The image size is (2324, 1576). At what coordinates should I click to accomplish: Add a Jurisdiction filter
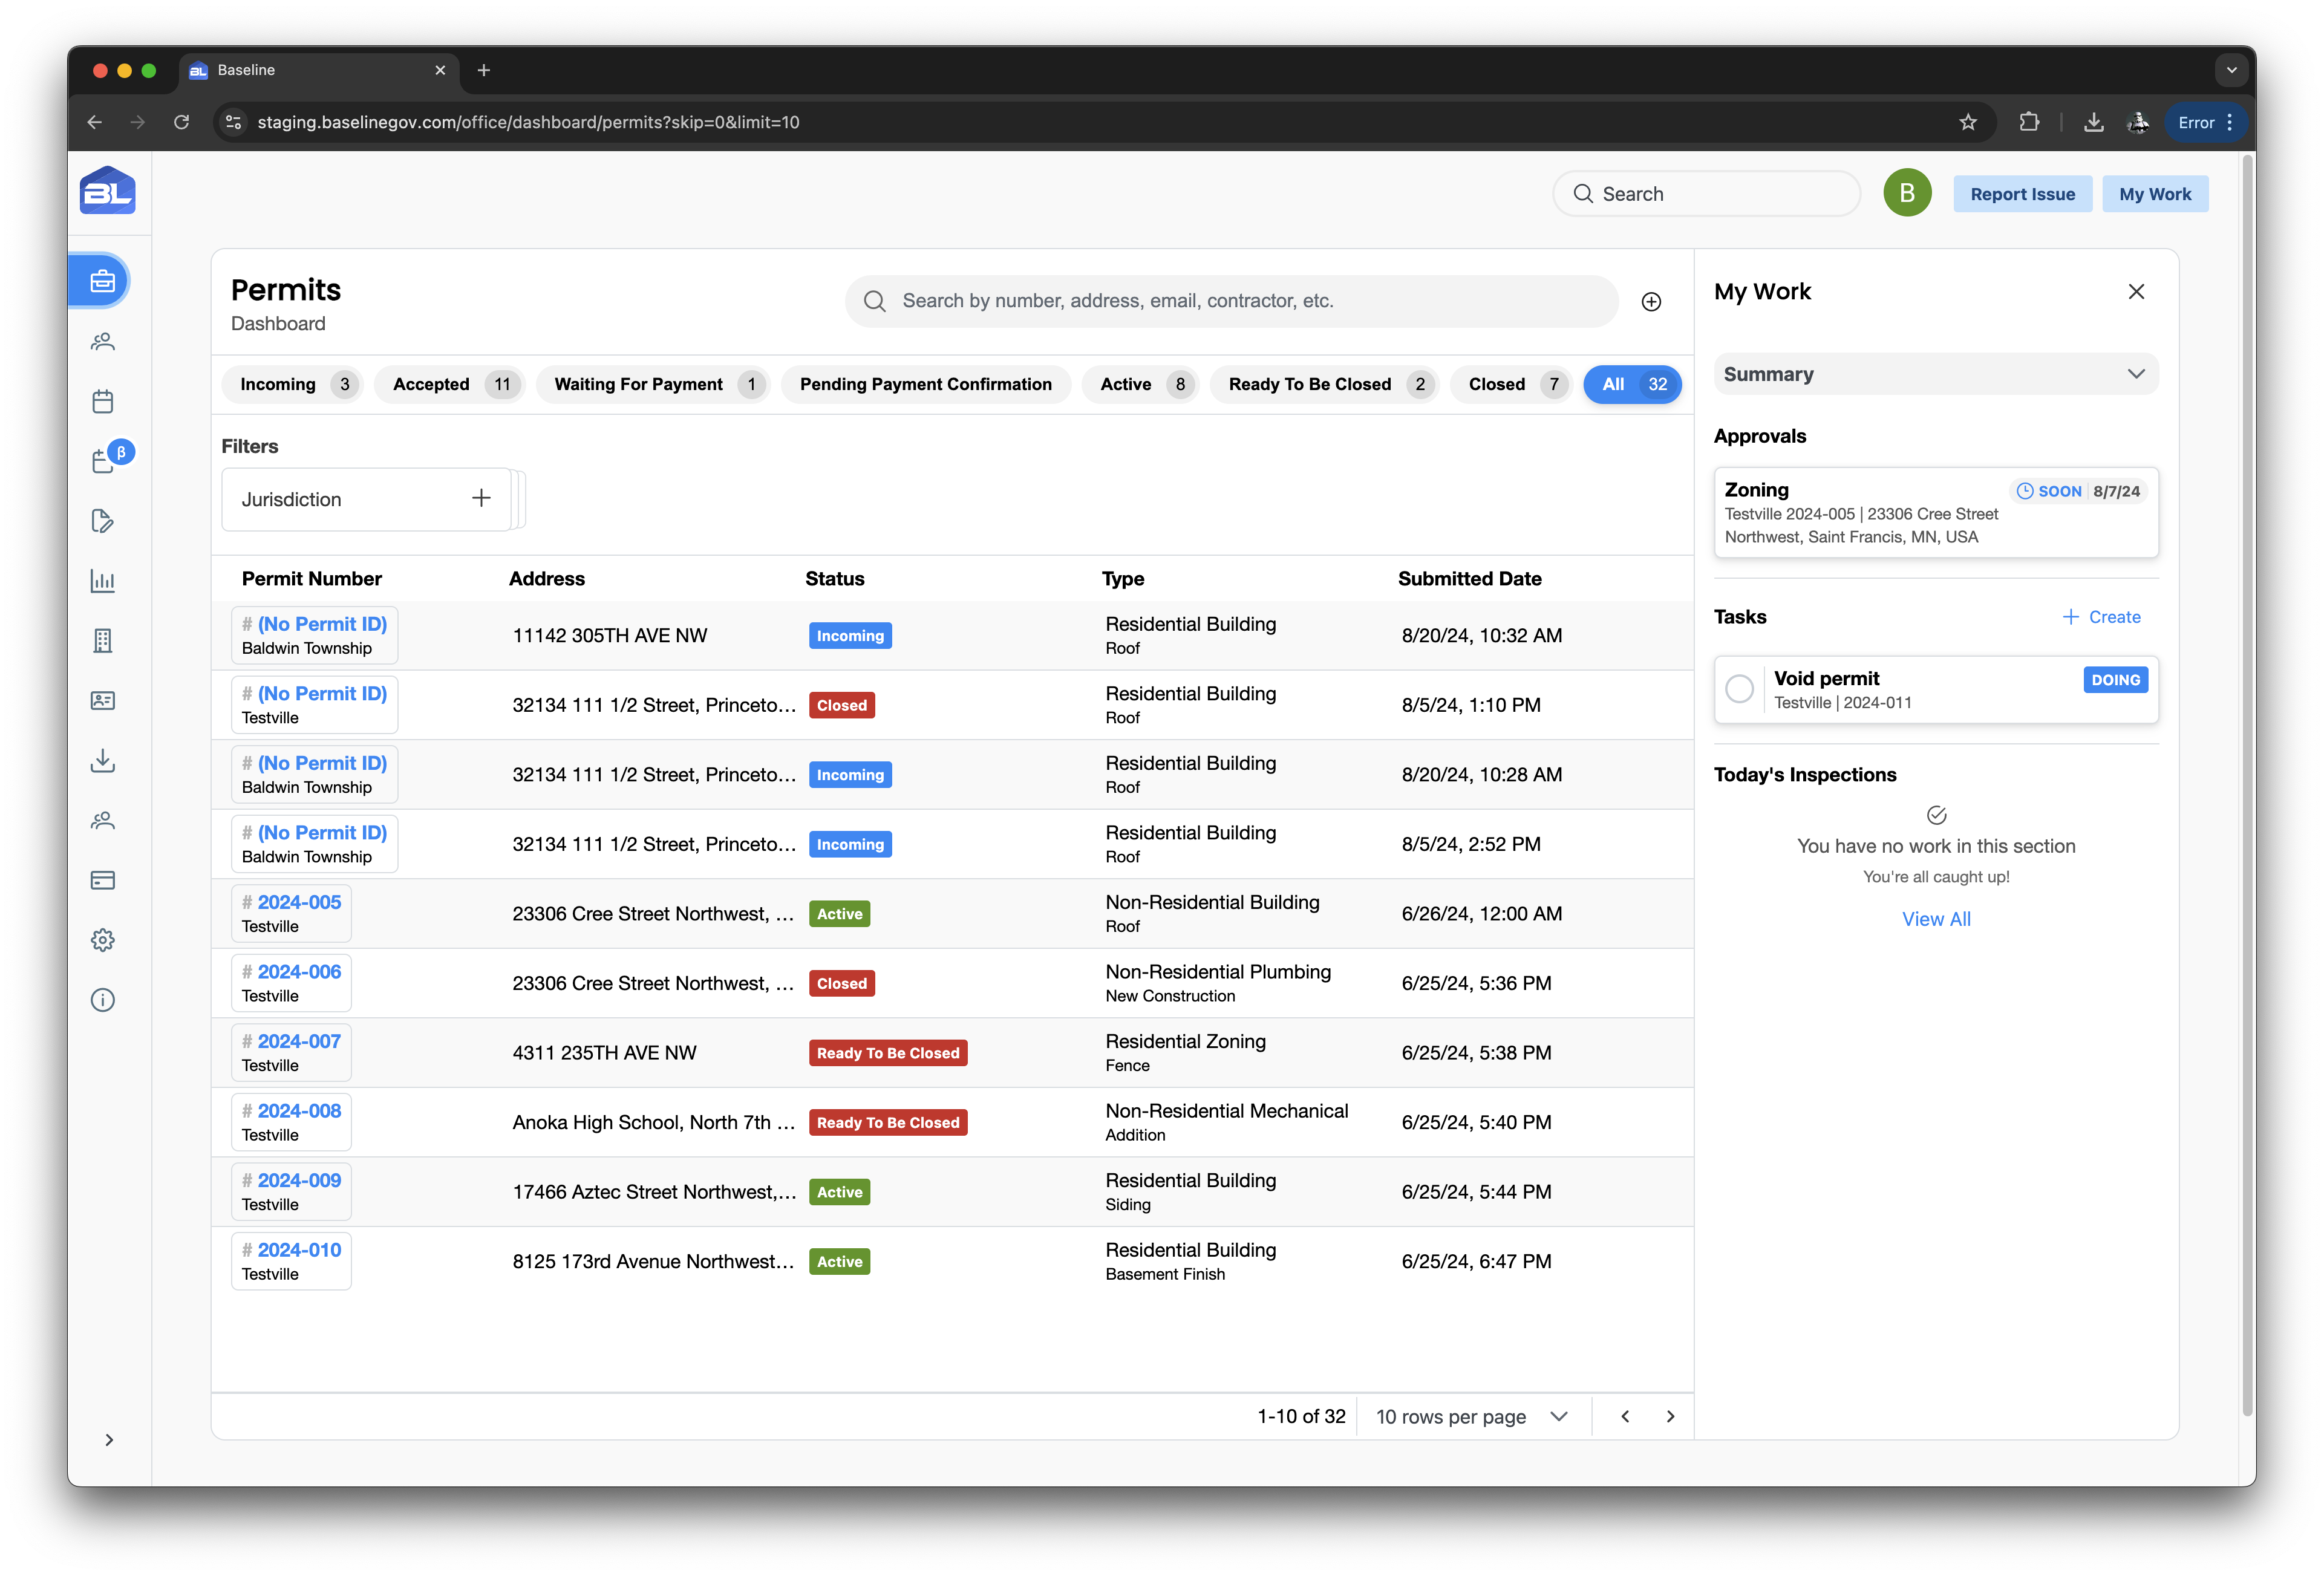pyautogui.click(x=481, y=498)
